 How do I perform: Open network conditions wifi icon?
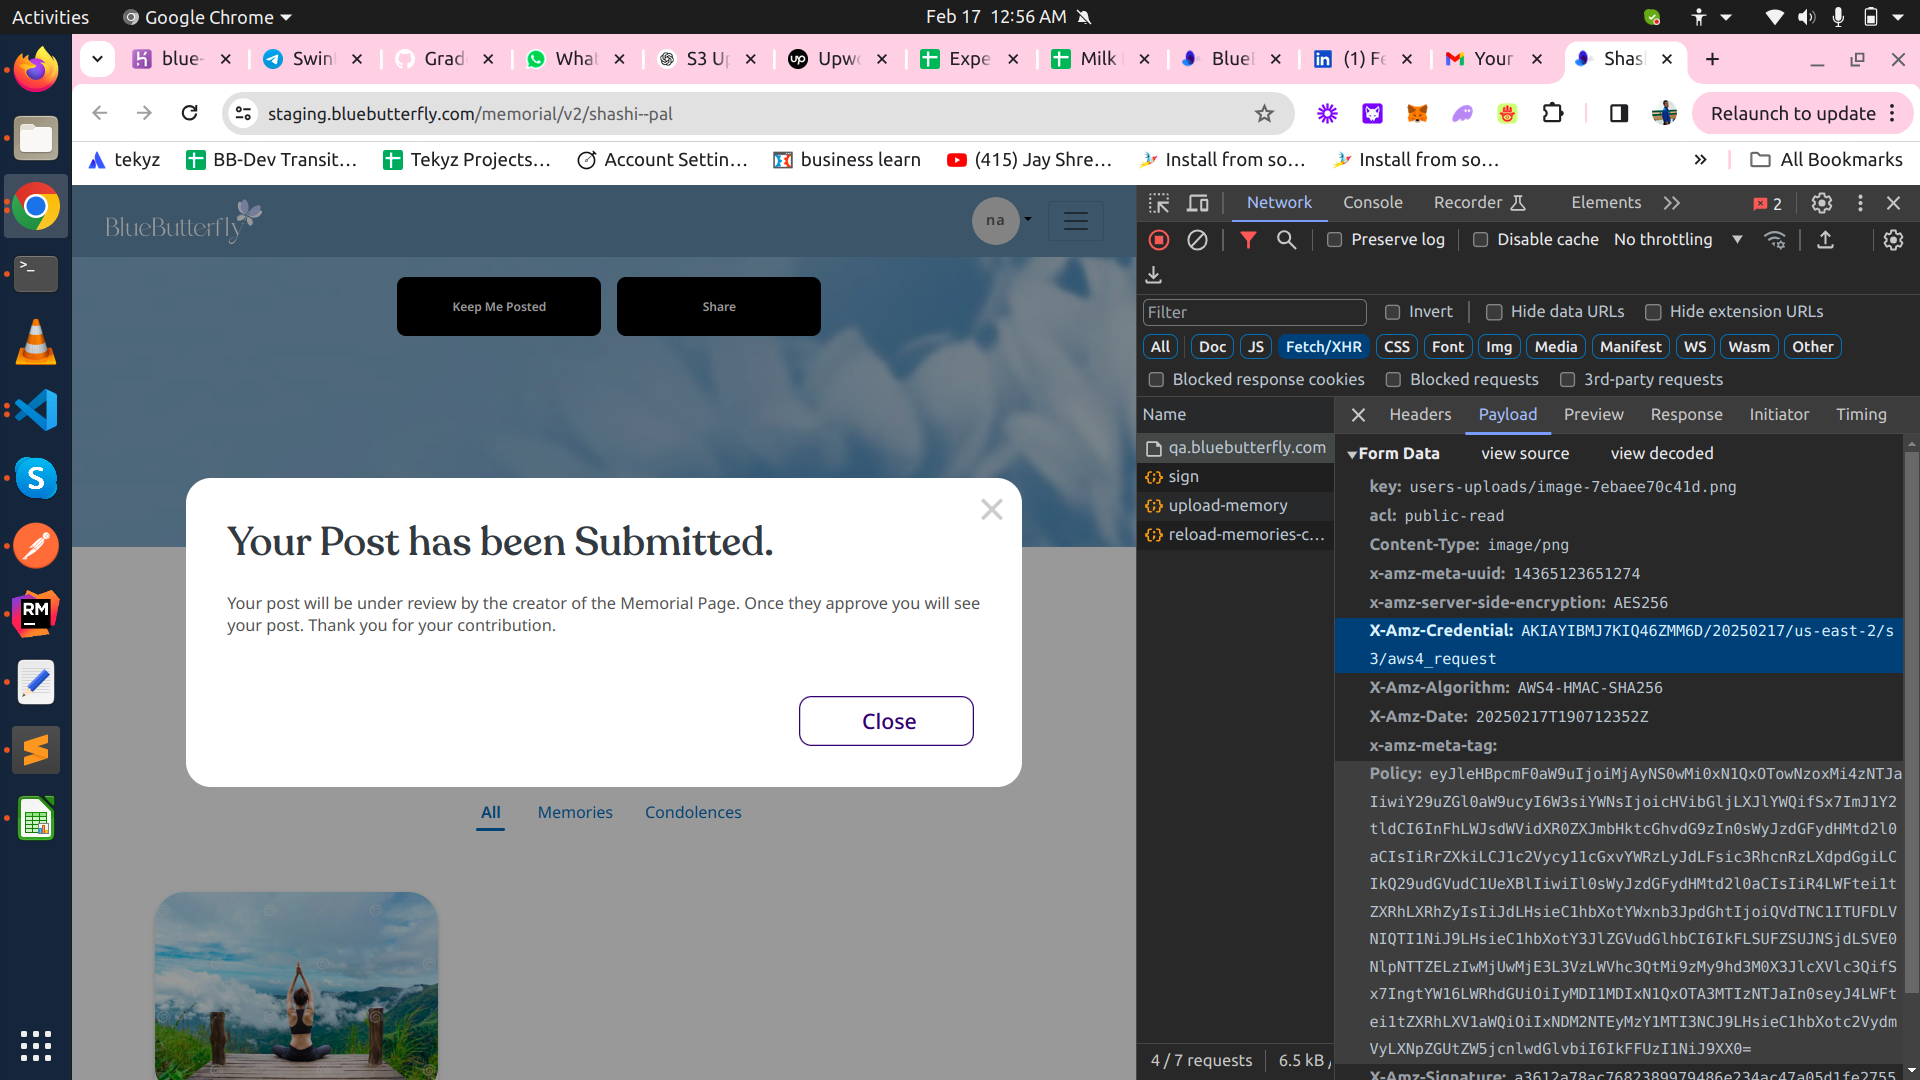pos(1775,240)
